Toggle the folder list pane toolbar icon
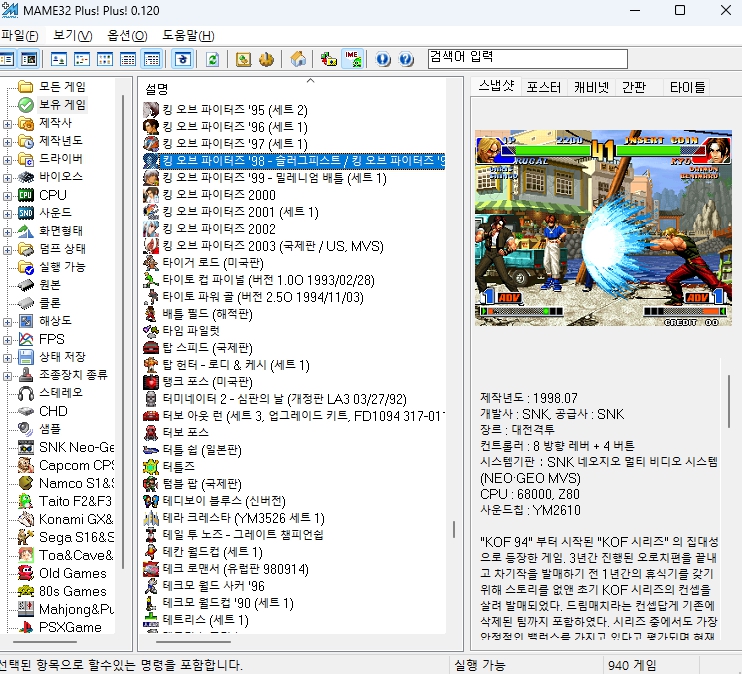The width and height of the screenshot is (742, 674). (x=7, y=59)
